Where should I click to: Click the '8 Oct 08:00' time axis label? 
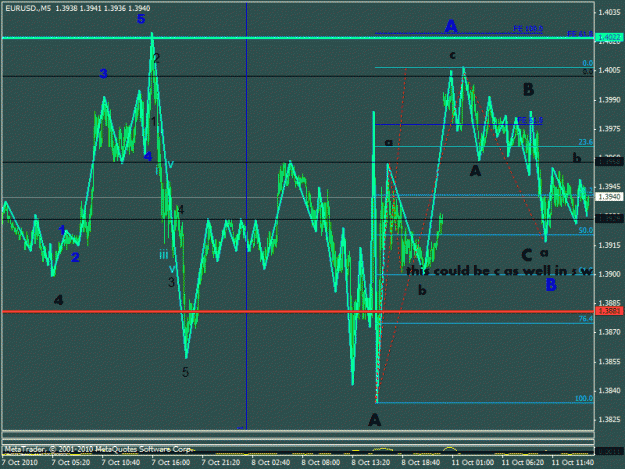click(320, 462)
